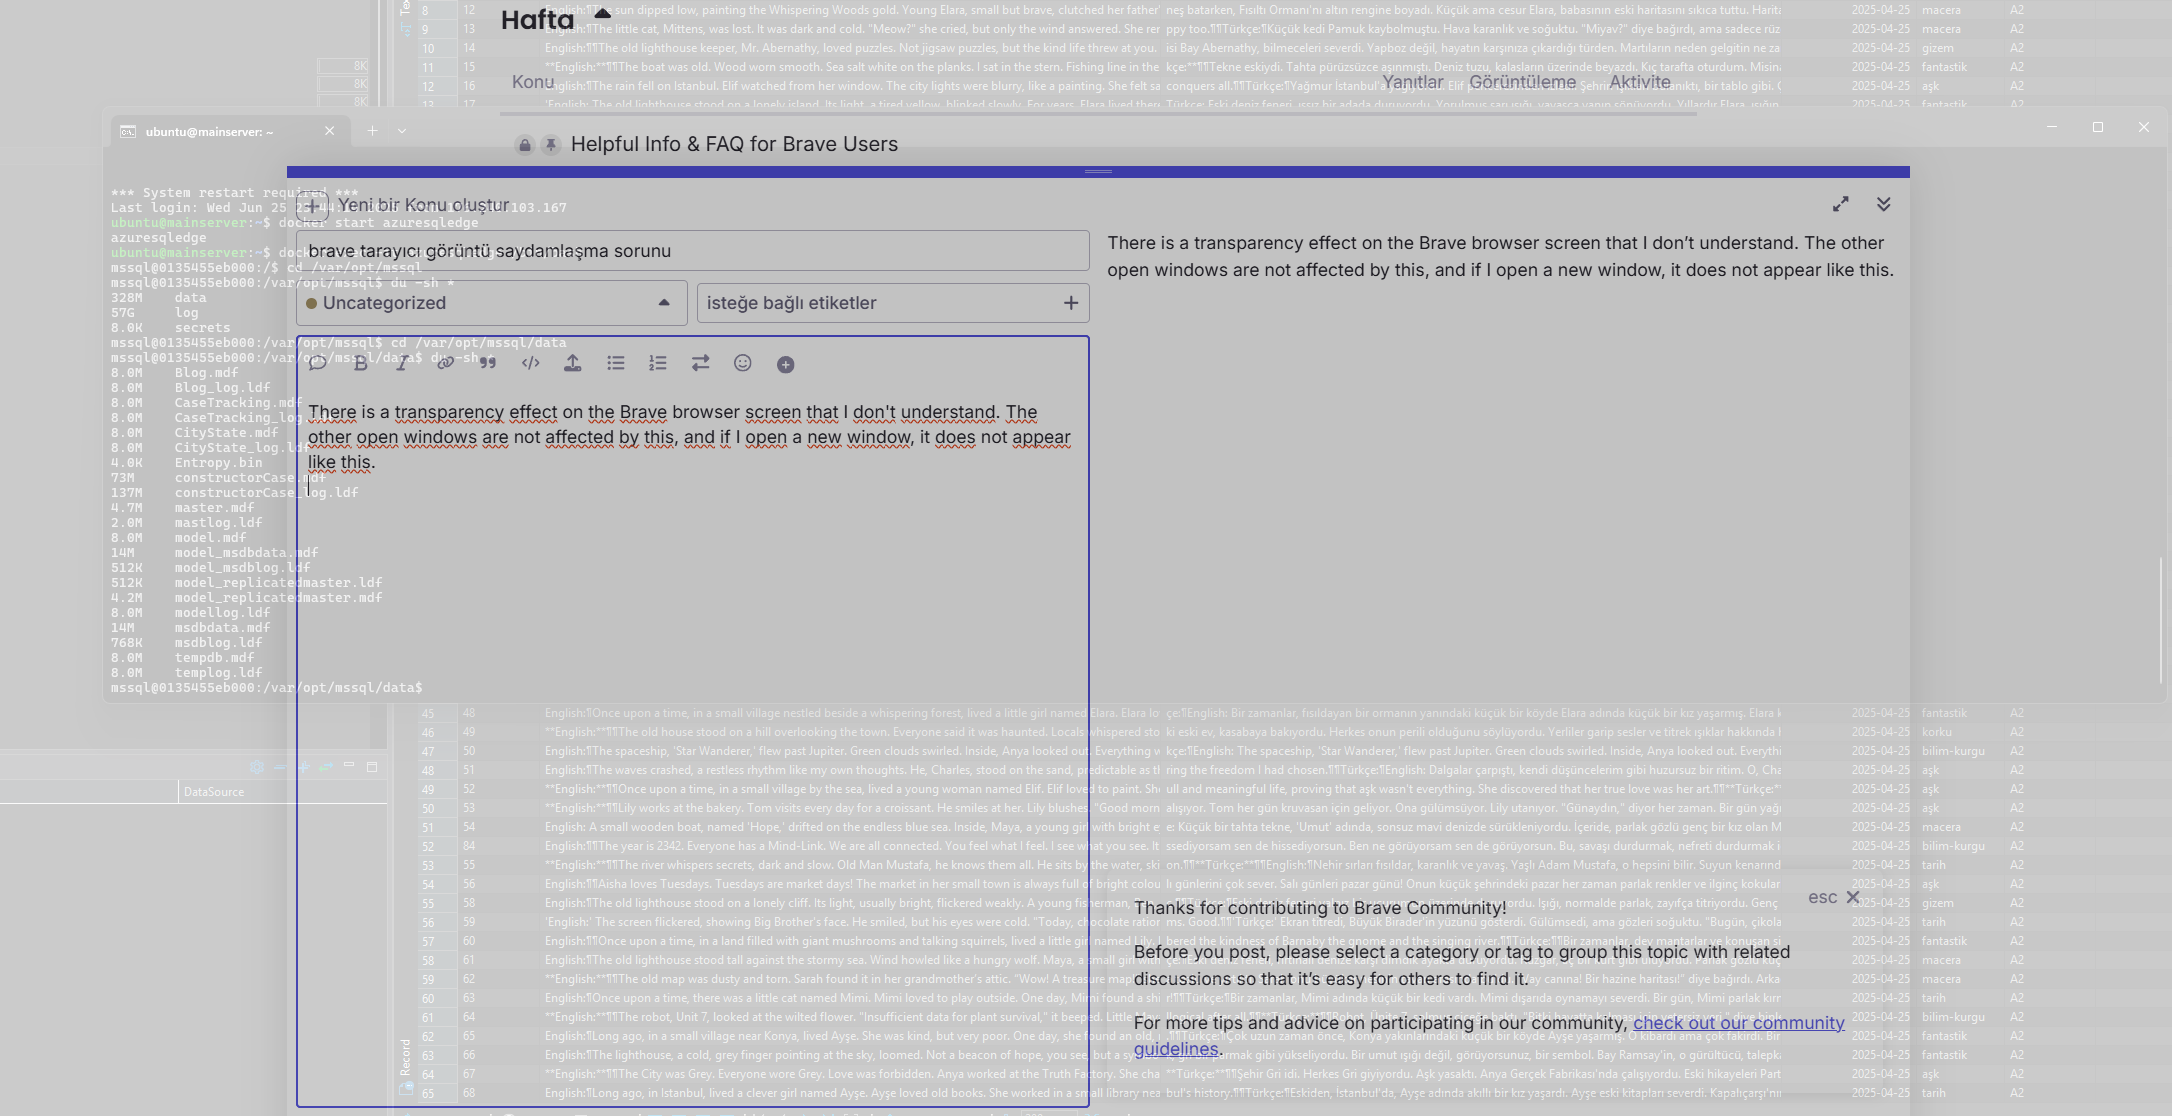Image resolution: width=2172 pixels, height=1116 pixels.
Task: Insert a hyperlink via the composer toolbar
Action: (445, 364)
